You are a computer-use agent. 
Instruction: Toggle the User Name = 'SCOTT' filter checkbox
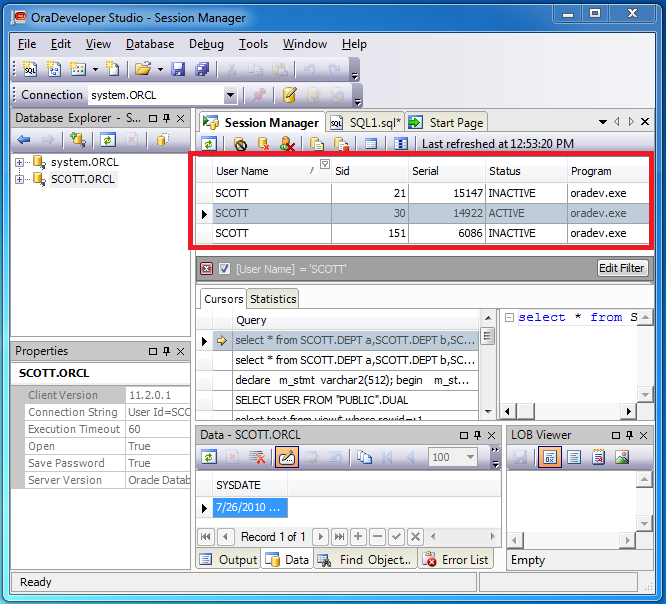click(224, 269)
